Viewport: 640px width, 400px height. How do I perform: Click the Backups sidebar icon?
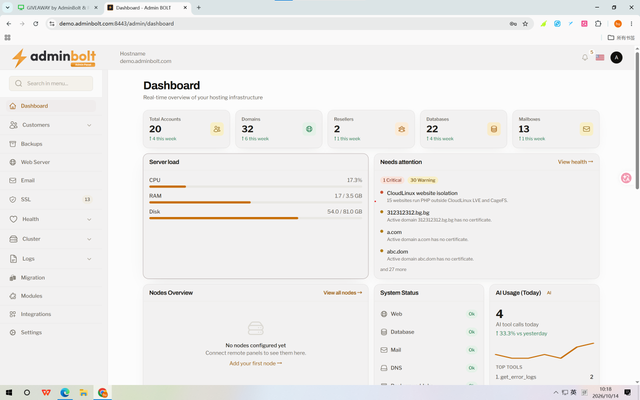[x=13, y=144]
